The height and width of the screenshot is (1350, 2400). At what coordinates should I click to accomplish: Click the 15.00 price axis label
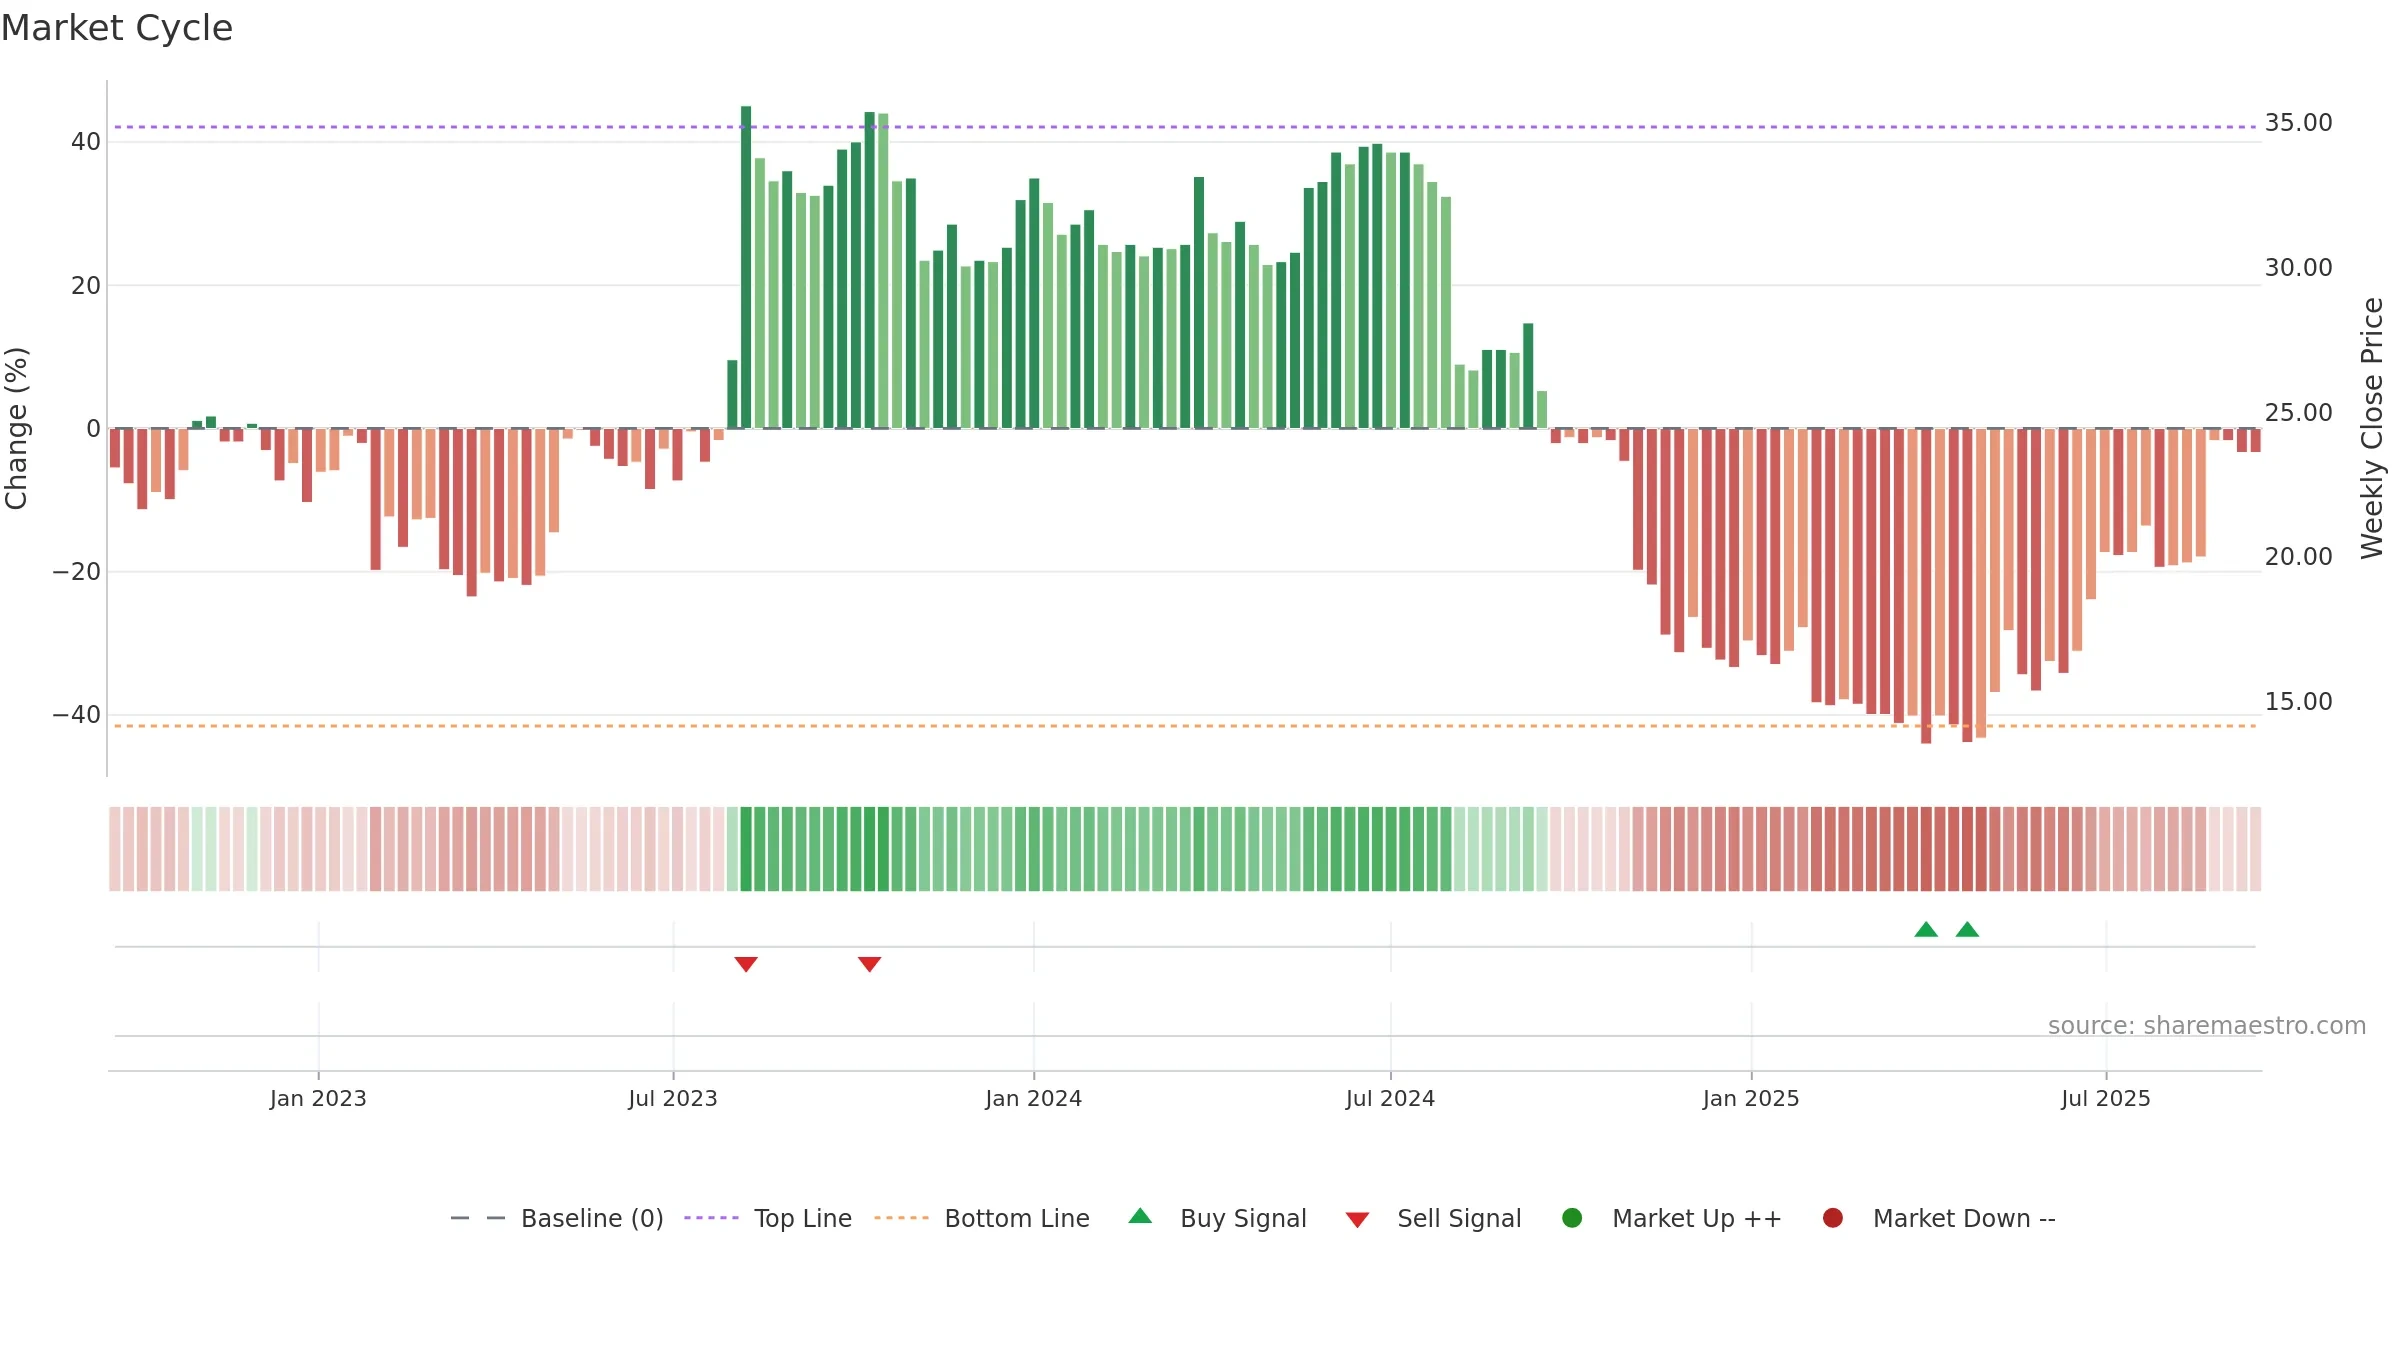pos(2298,702)
